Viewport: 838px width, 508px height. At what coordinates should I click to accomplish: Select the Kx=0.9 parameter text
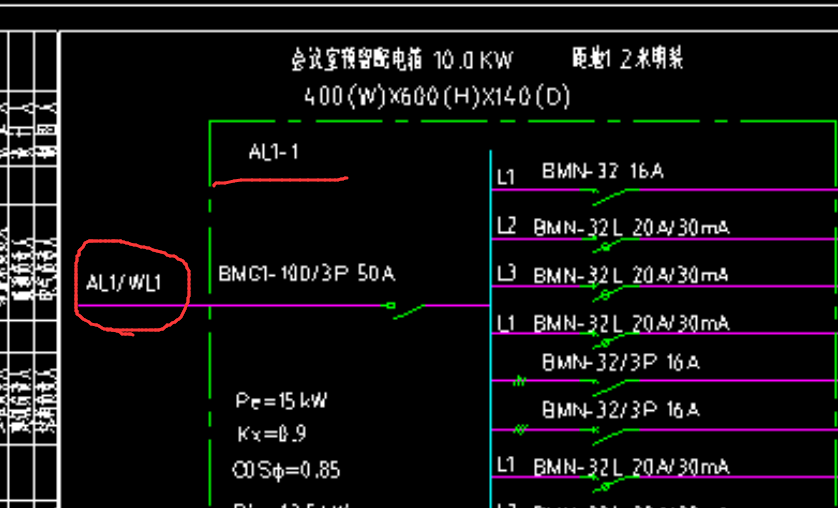click(272, 433)
